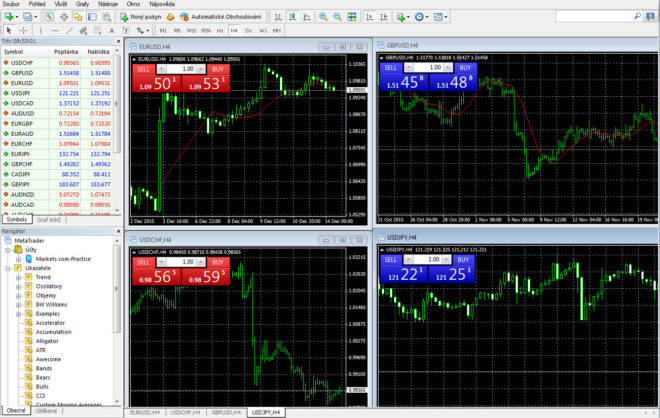This screenshot has width=660, height=418.
Task: Click BUY on the USDJPY chart
Action: [463, 260]
